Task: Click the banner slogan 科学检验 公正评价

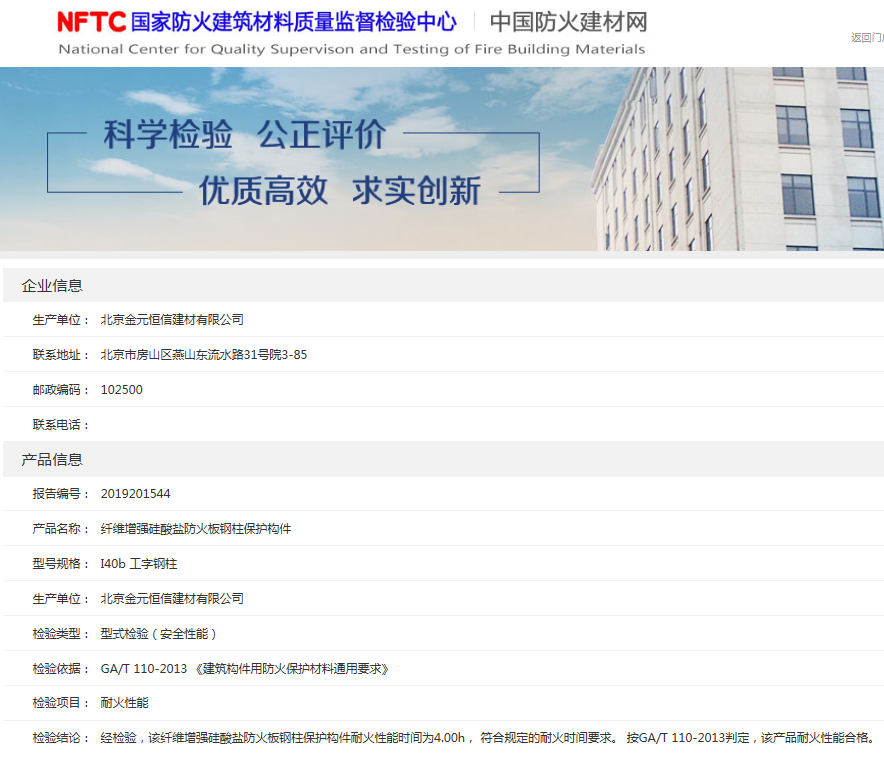Action: pos(244,135)
